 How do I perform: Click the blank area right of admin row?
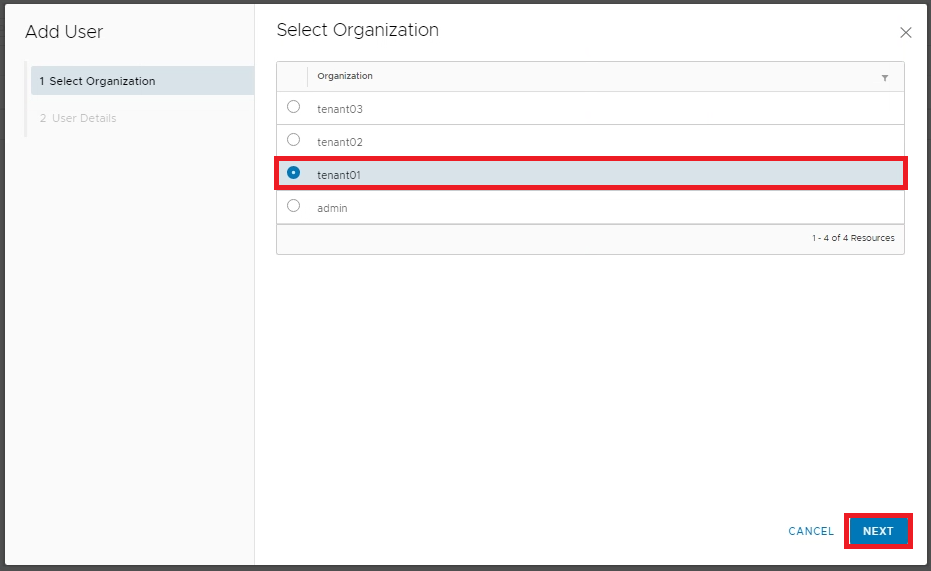[x=620, y=207]
